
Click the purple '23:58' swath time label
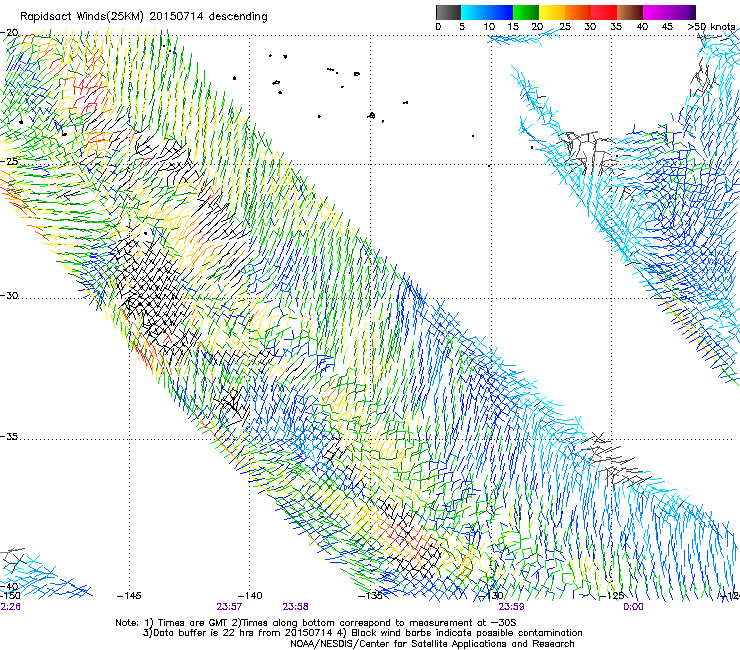click(x=295, y=607)
